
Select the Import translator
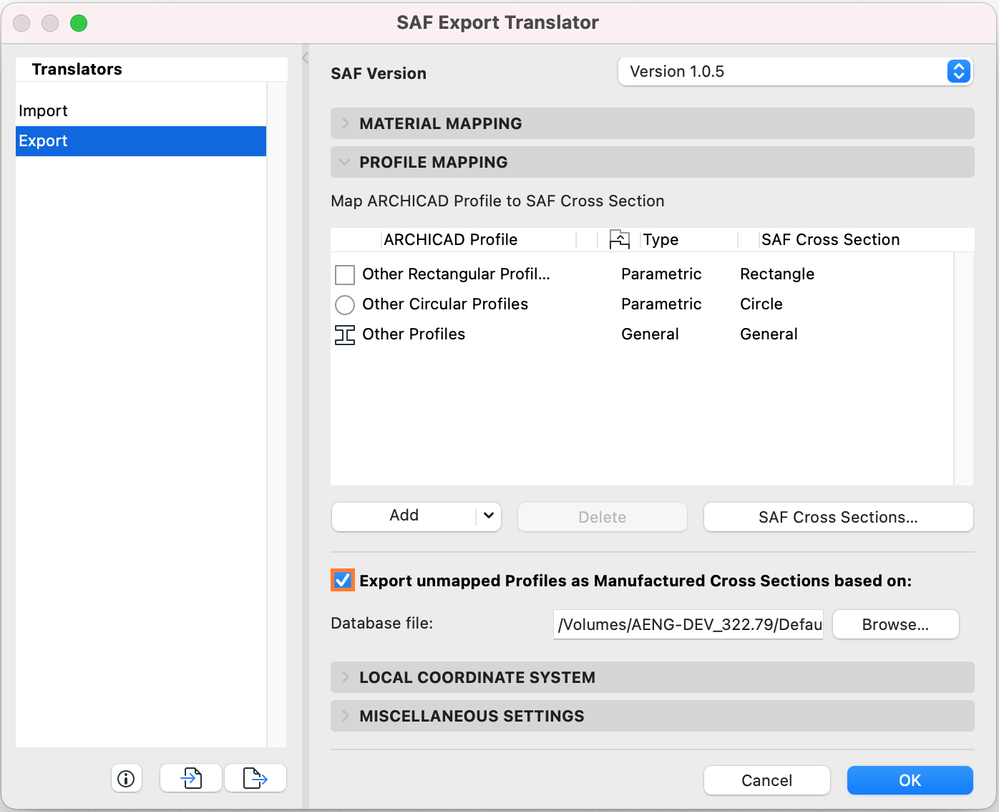click(141, 111)
